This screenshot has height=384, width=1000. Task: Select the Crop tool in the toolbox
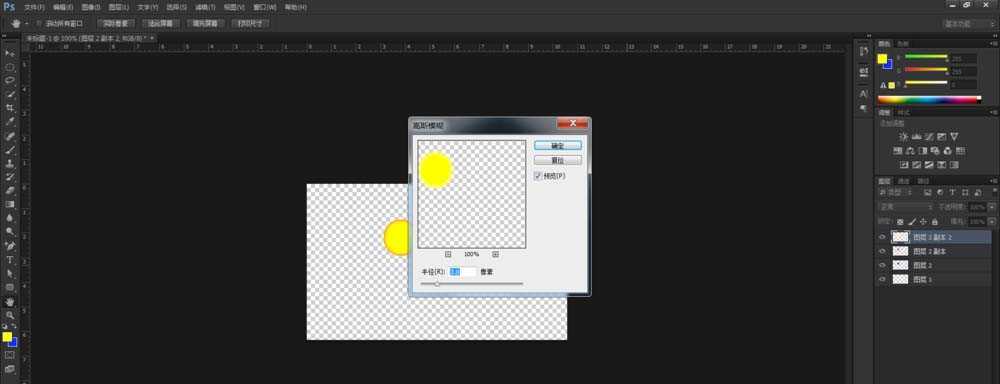pos(10,108)
